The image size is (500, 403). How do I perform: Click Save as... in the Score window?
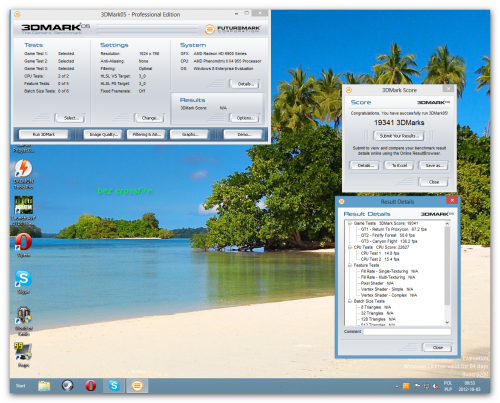click(434, 165)
